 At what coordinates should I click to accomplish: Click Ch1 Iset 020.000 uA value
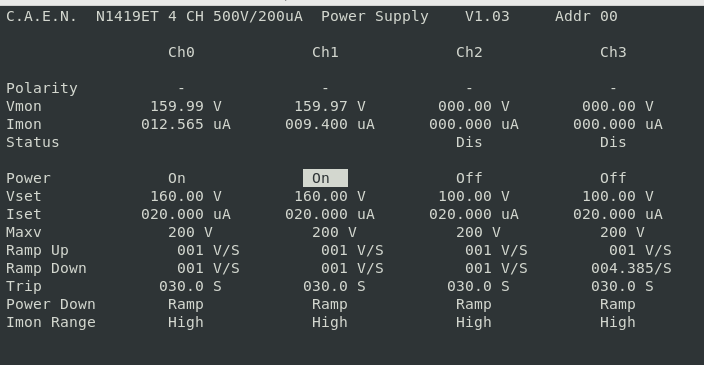[330, 214]
